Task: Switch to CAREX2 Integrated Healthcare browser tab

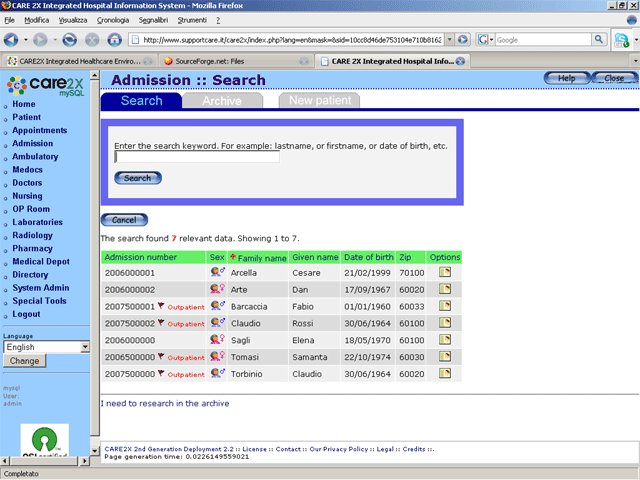Action: (79, 61)
